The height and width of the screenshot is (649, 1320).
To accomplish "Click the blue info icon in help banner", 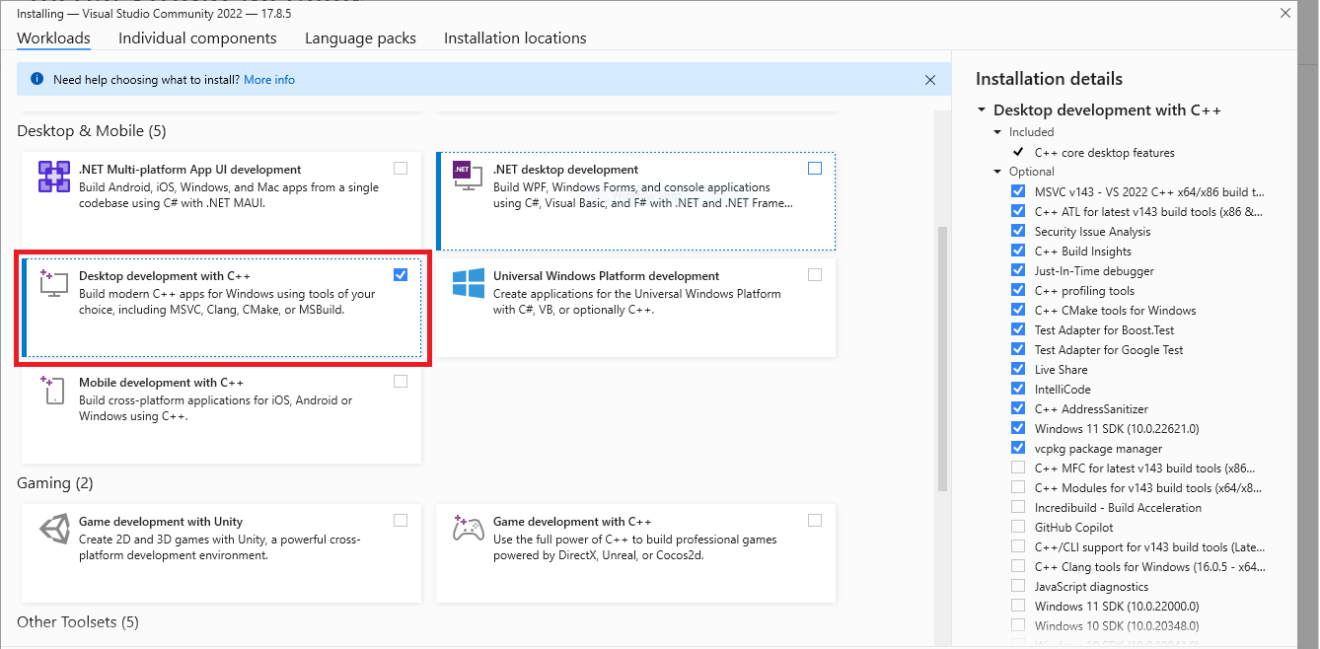I will (x=37, y=79).
